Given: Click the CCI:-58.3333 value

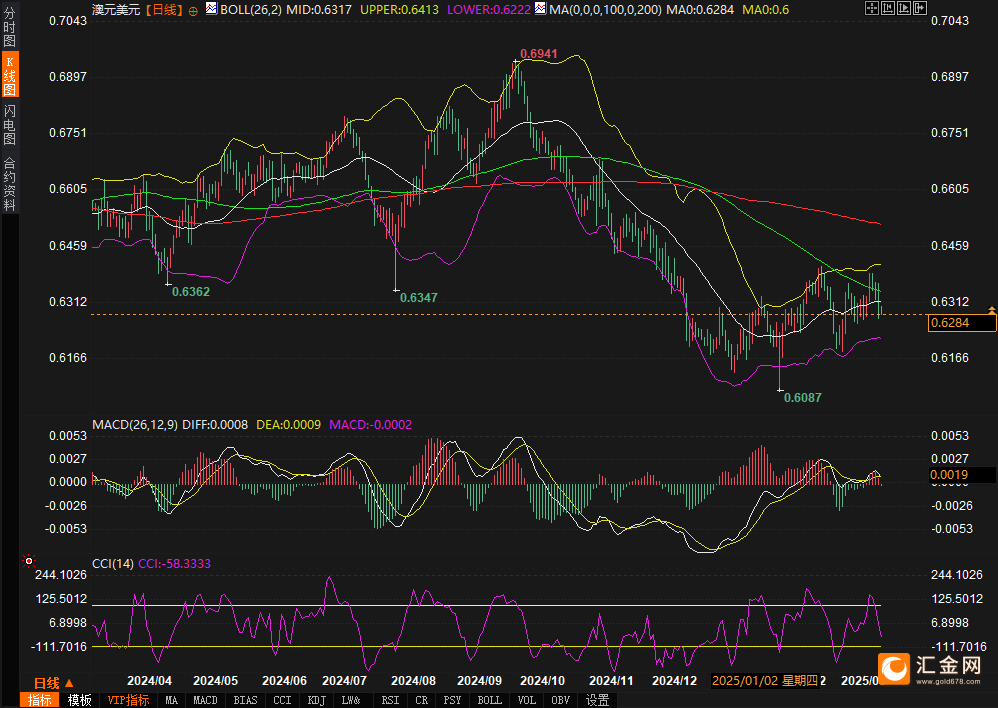Looking at the screenshot, I should click(x=174, y=563).
